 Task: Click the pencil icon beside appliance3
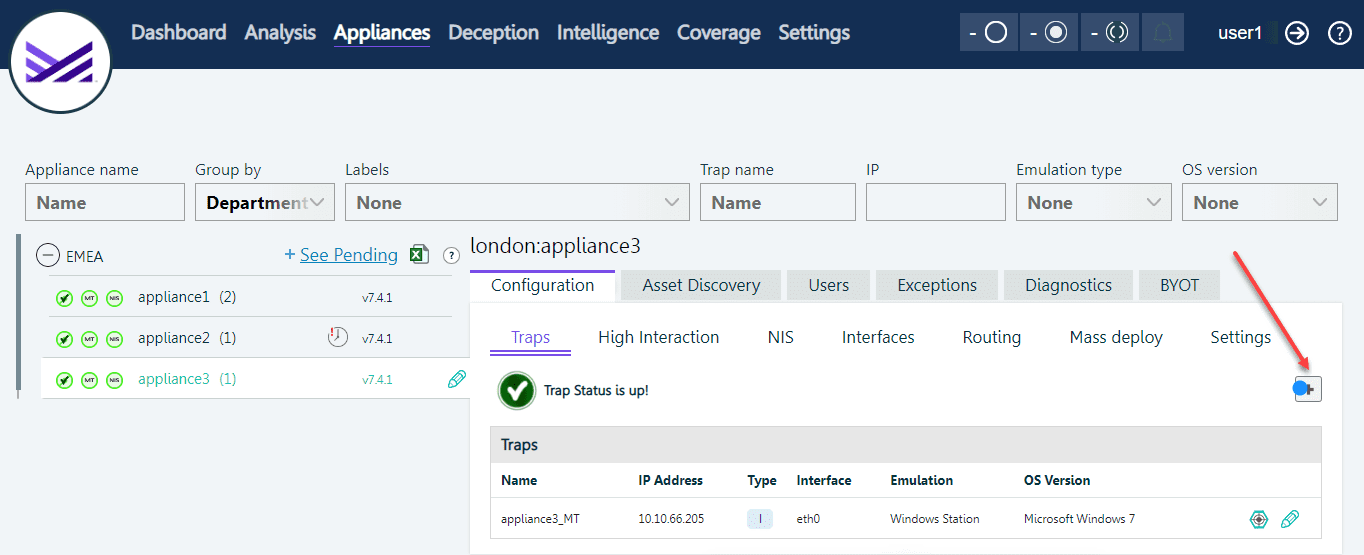point(457,379)
